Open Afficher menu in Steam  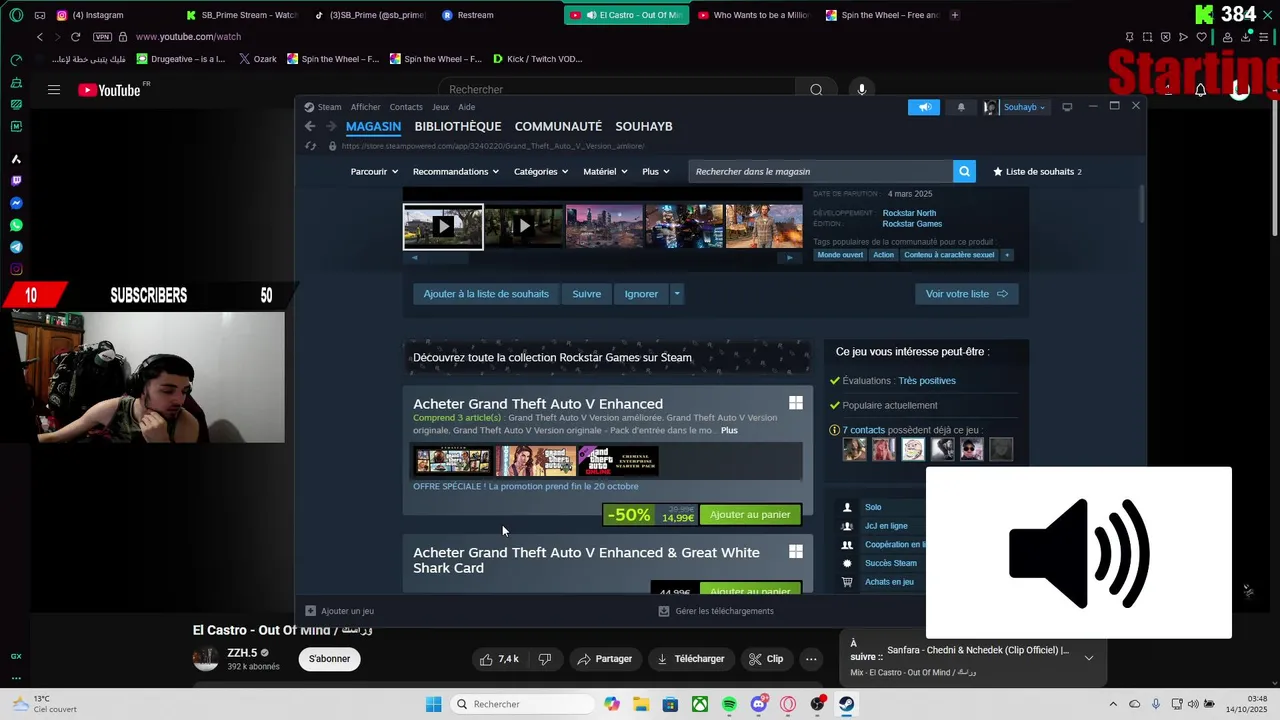(x=365, y=107)
